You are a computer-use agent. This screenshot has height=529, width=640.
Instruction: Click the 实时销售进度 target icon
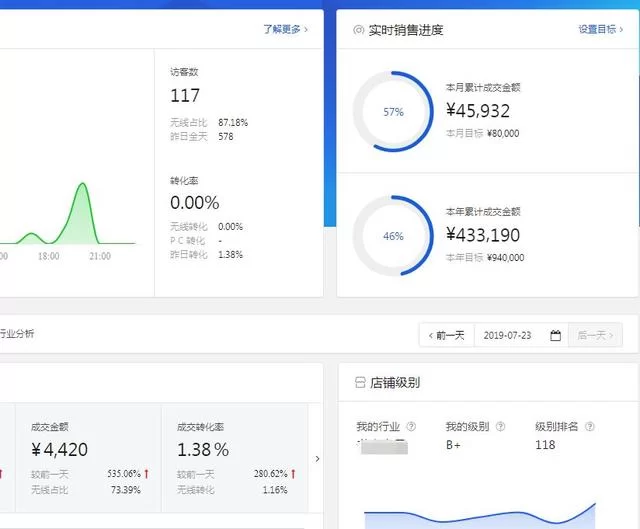(x=358, y=30)
